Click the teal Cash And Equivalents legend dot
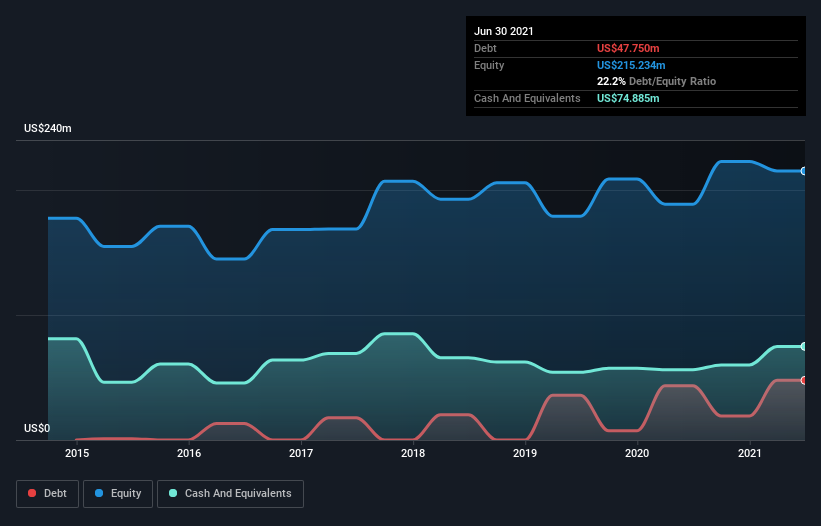The image size is (821, 526). pyautogui.click(x=173, y=493)
